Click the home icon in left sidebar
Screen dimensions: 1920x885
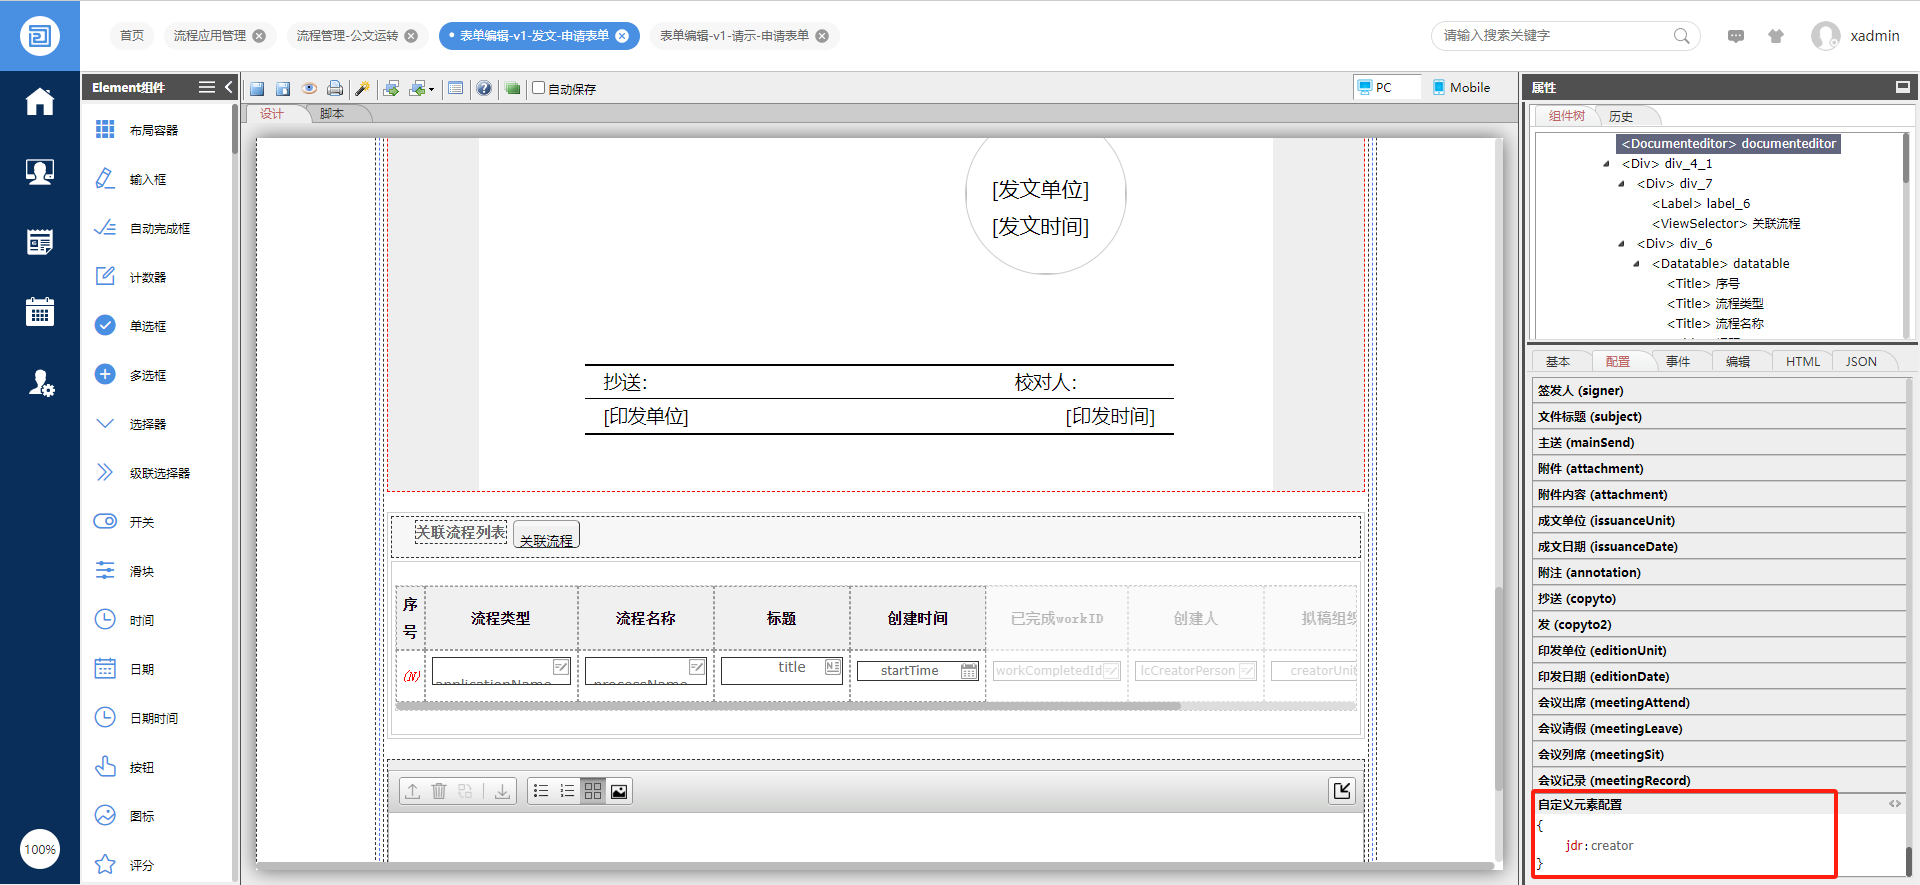tap(40, 102)
